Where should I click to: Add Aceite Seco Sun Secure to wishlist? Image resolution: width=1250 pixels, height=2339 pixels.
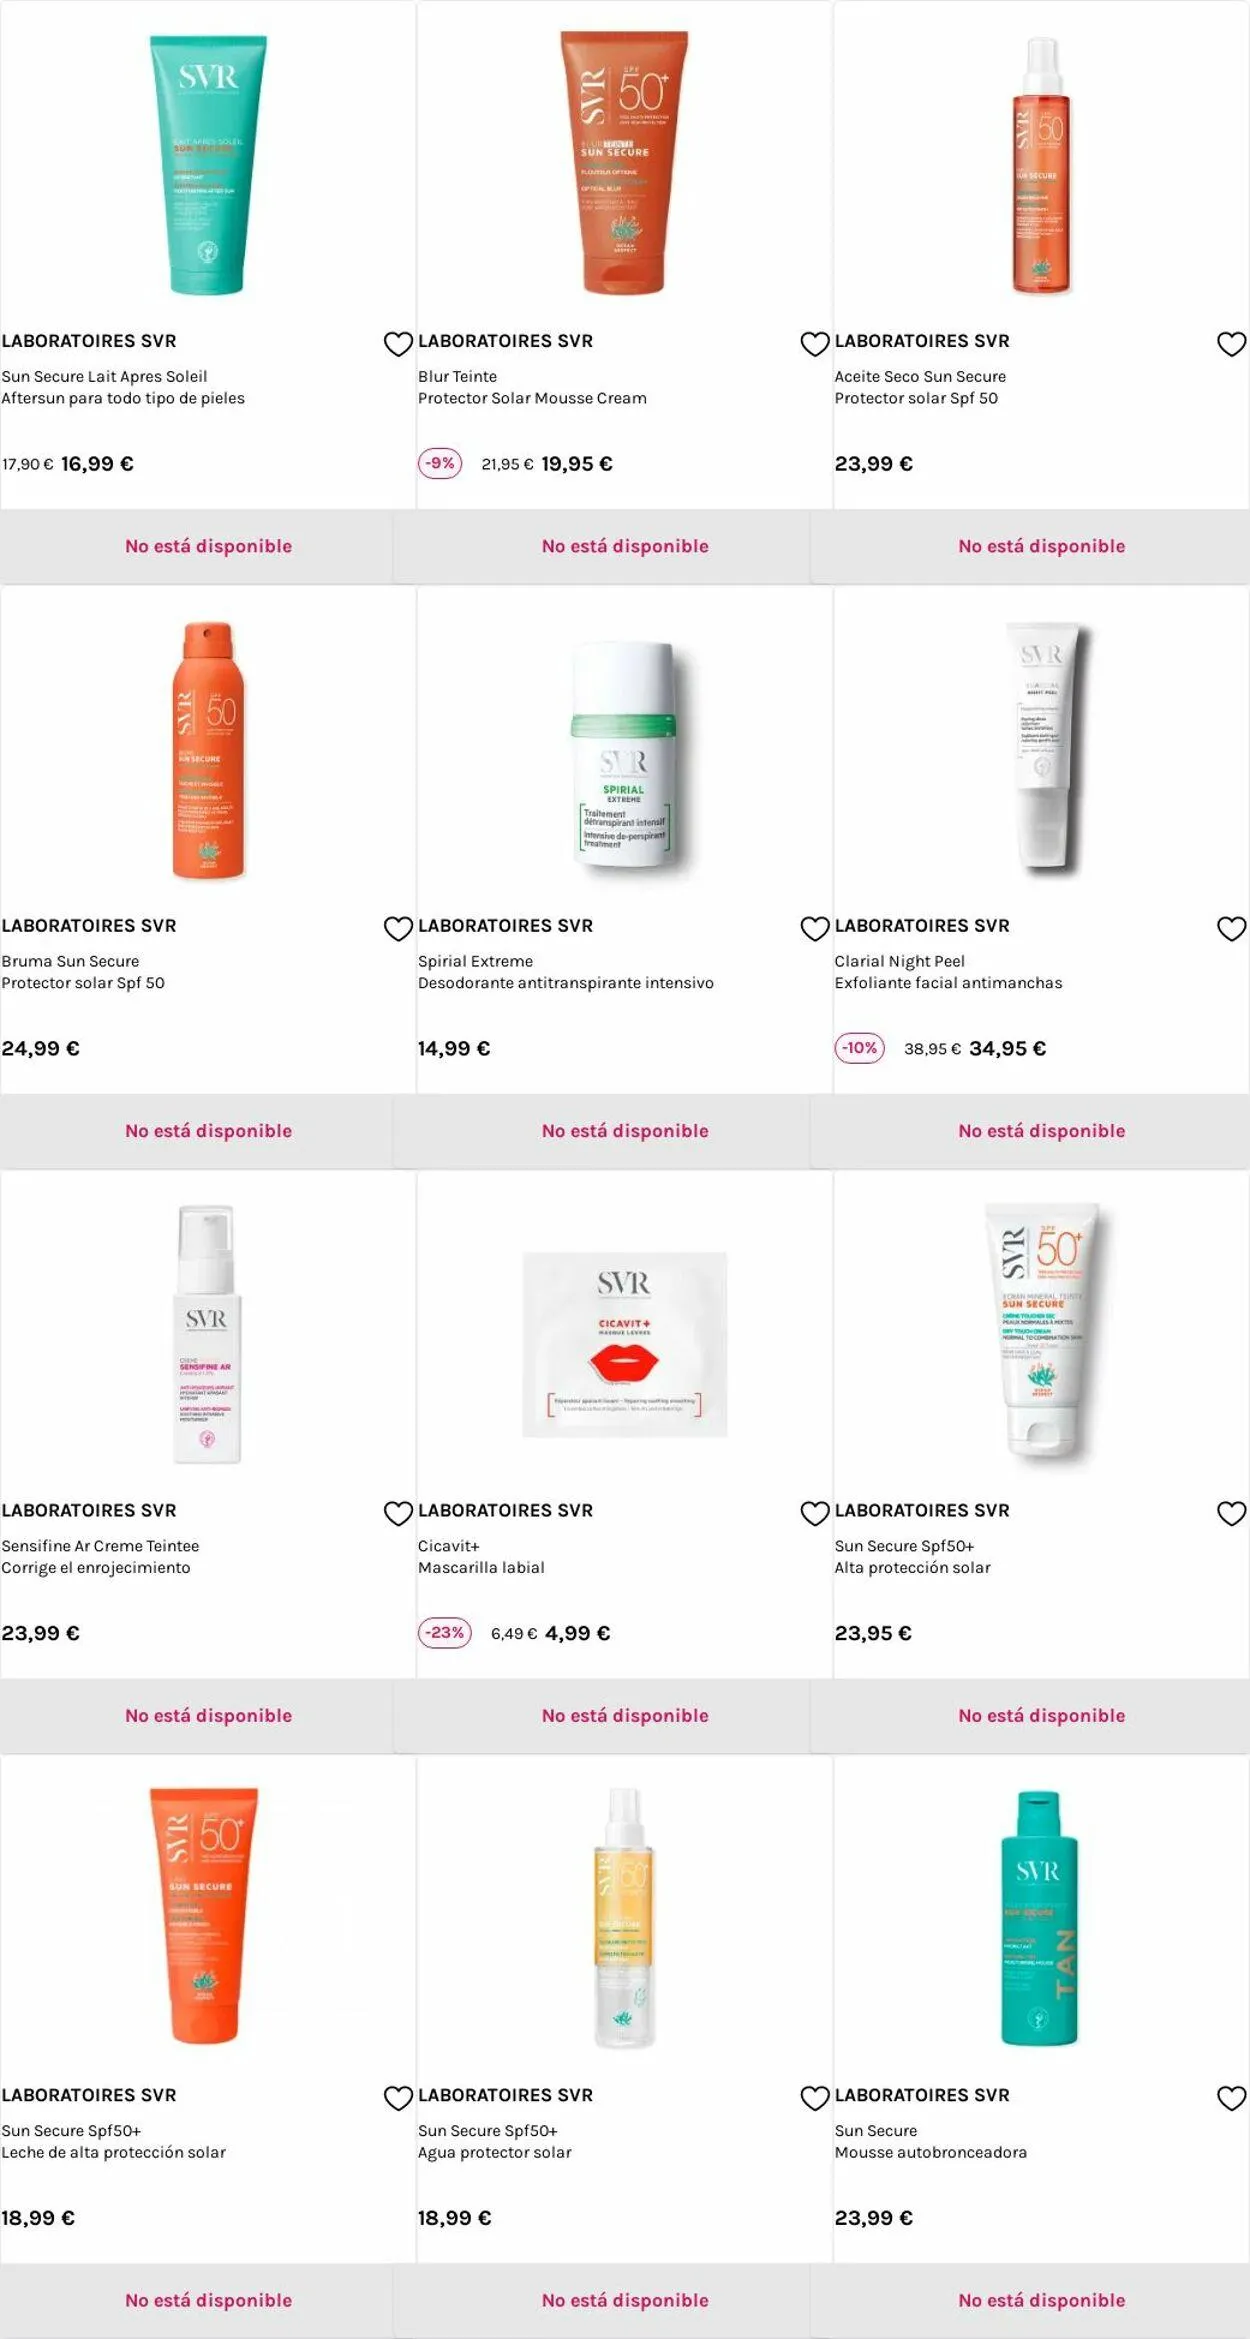pos(1231,344)
